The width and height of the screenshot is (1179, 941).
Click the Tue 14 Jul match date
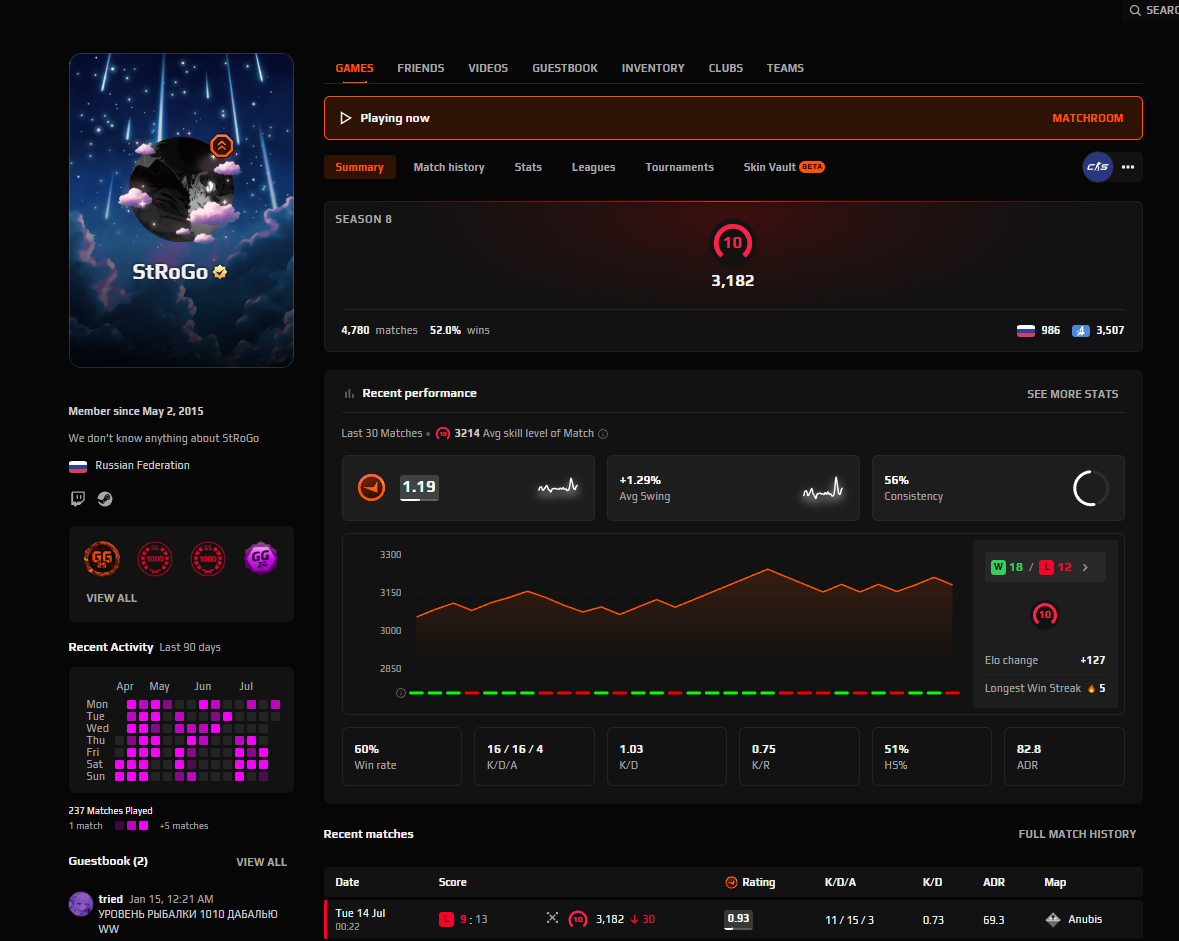360,913
